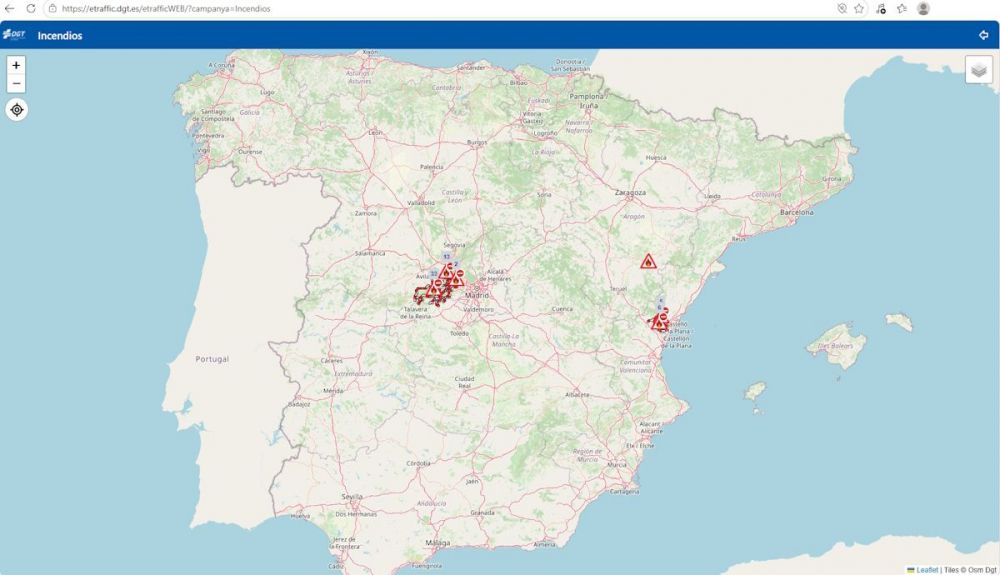Go back in the browser

pyautogui.click(x=10, y=8)
